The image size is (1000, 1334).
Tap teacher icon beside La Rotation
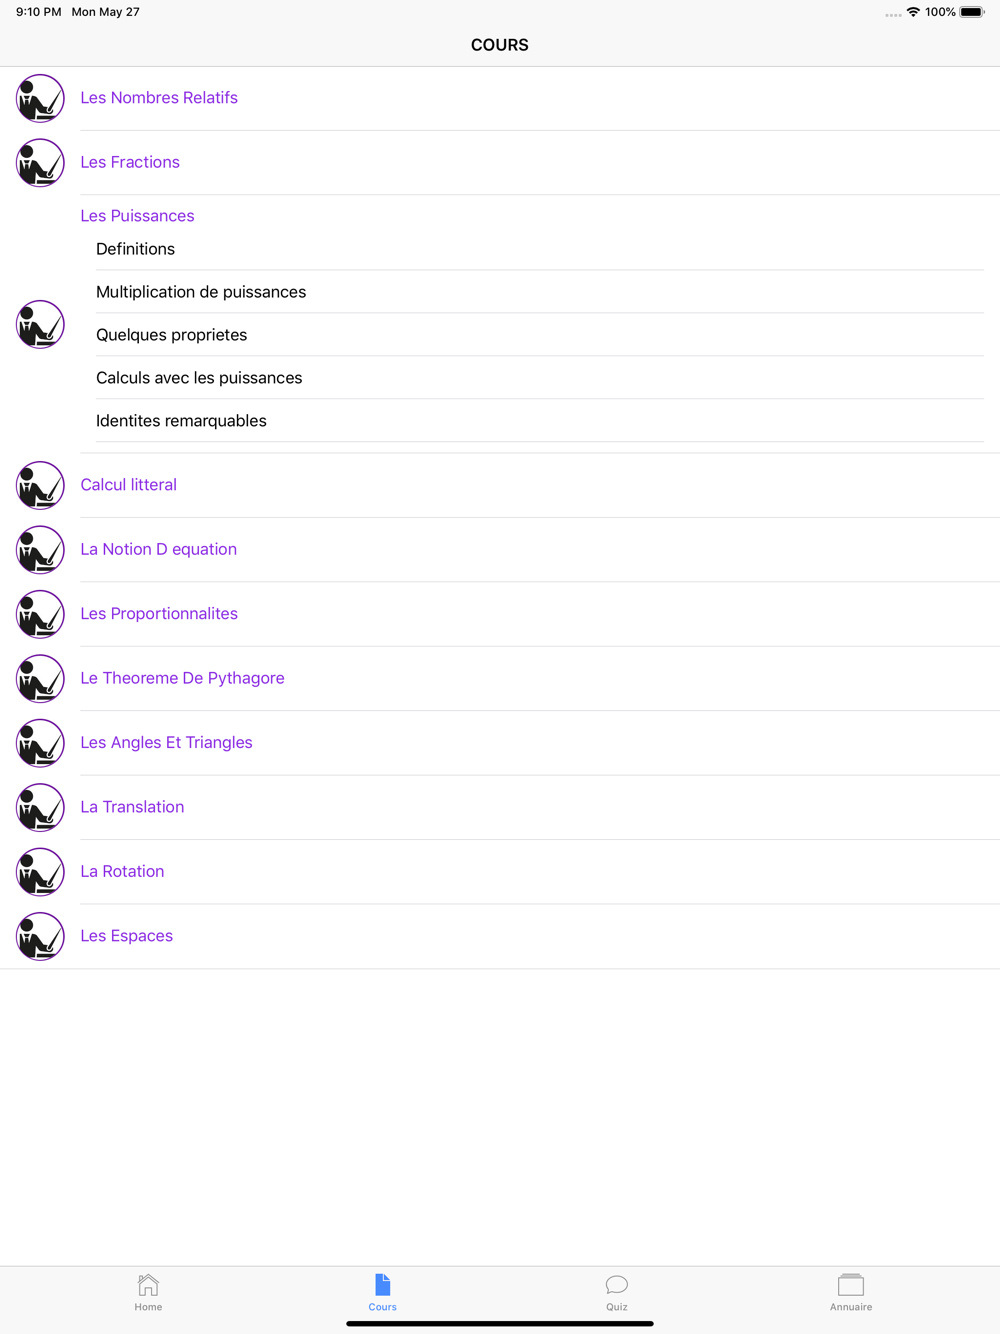click(40, 872)
